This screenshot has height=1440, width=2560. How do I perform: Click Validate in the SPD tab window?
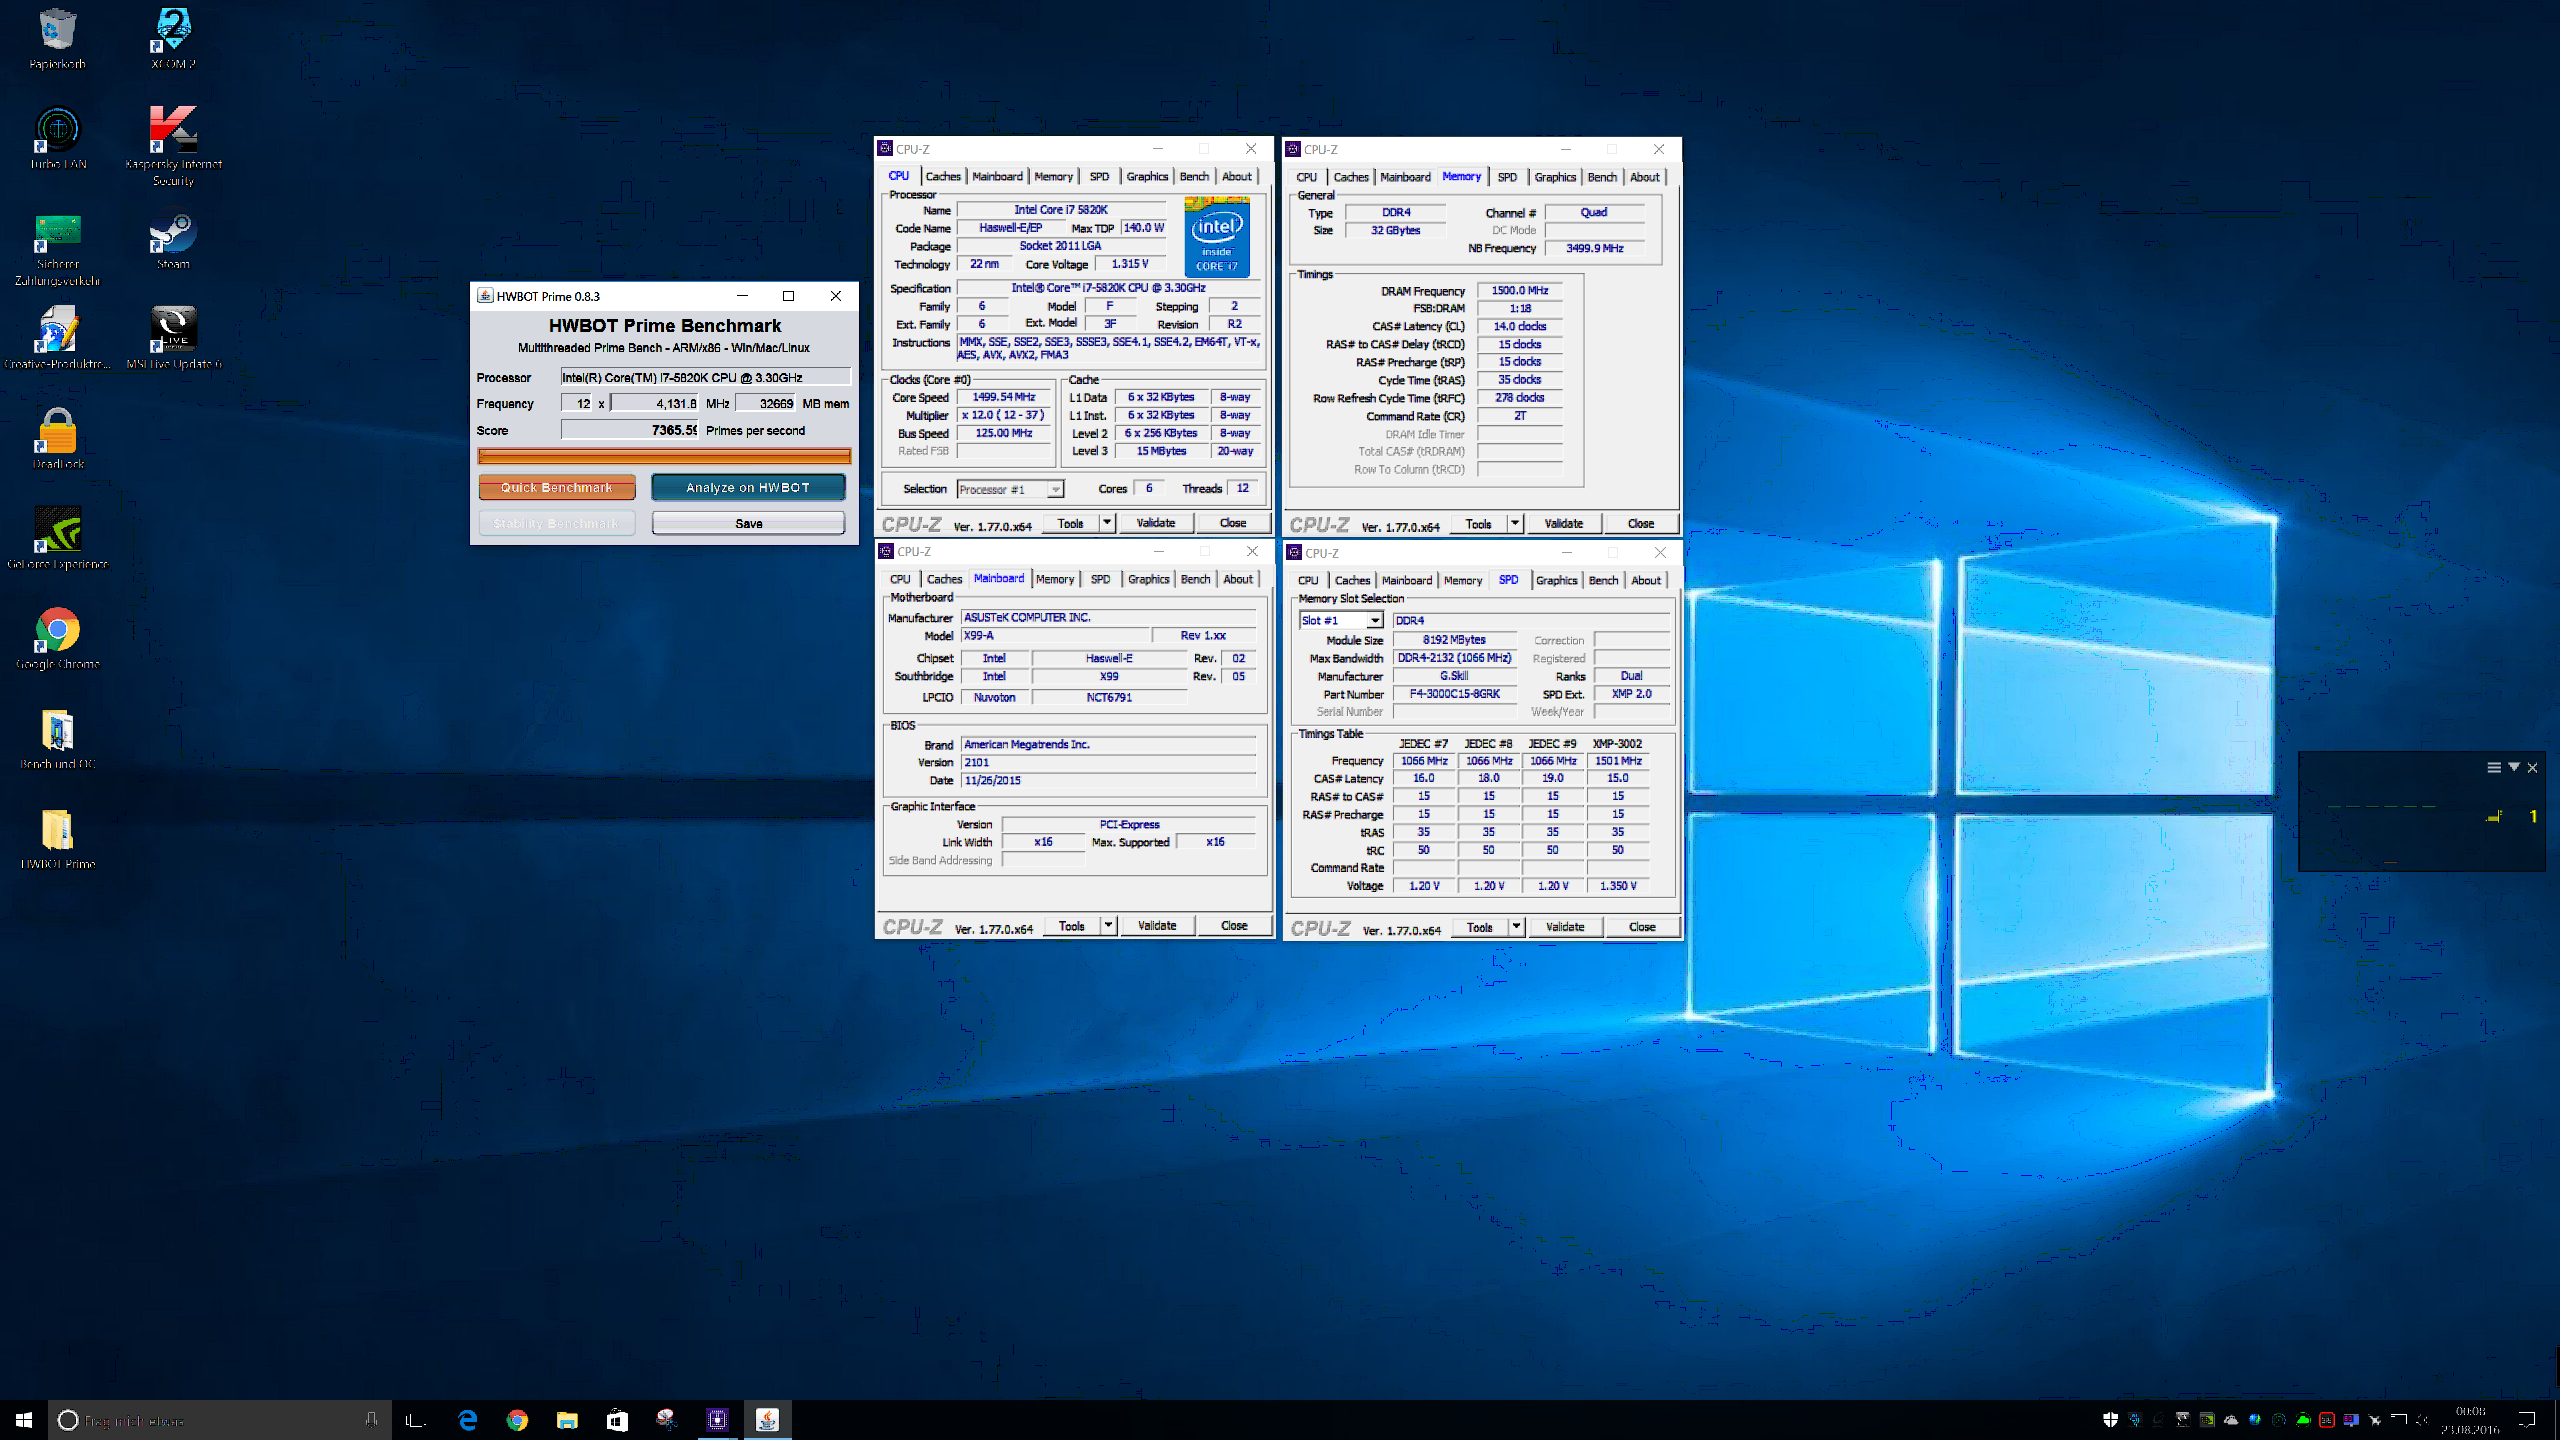(1565, 927)
